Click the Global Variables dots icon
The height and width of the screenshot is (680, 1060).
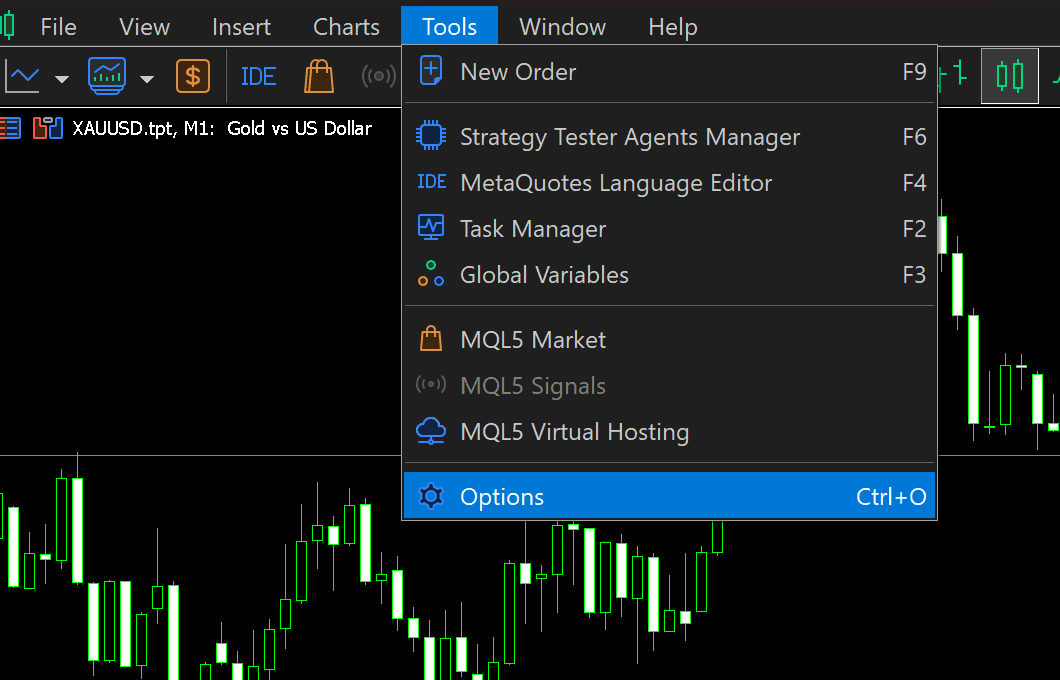[431, 274]
